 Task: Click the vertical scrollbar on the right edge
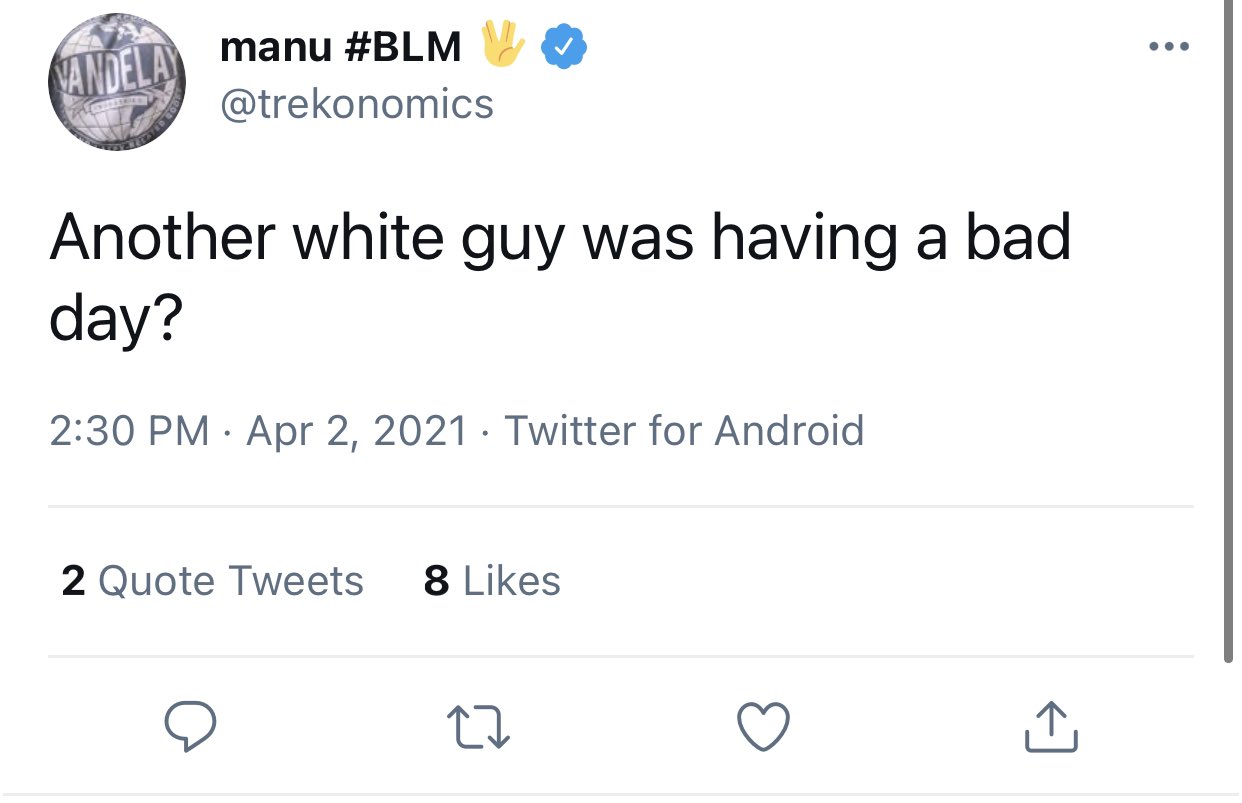pyautogui.click(x=1228, y=330)
